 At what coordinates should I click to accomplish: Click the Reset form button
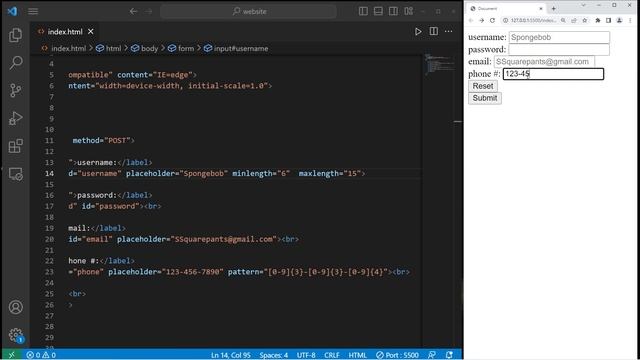click(483, 86)
